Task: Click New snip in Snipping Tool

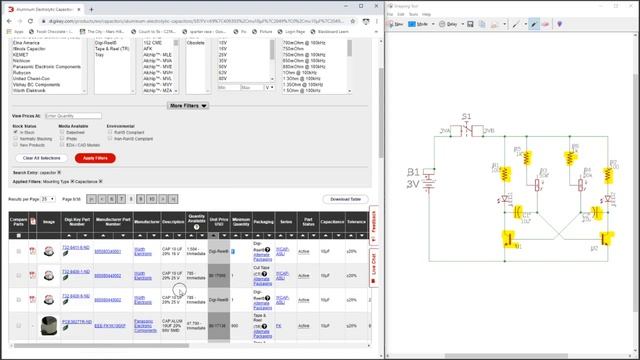Action: (396, 24)
